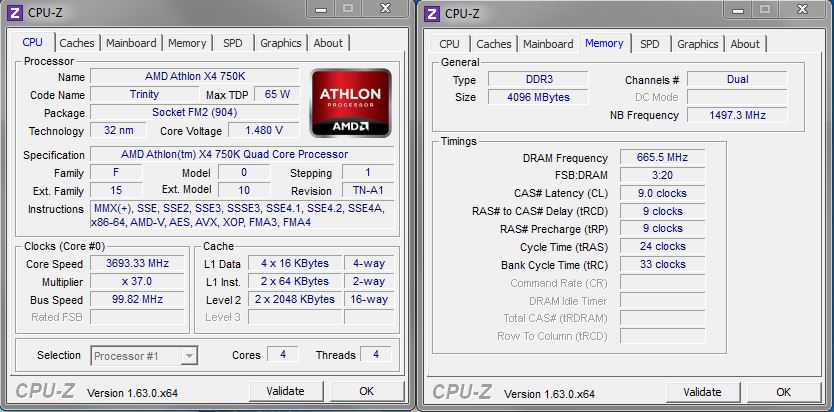This screenshot has width=834, height=412.
Task: Open SPD tab in right CPU-Z window
Action: (649, 44)
